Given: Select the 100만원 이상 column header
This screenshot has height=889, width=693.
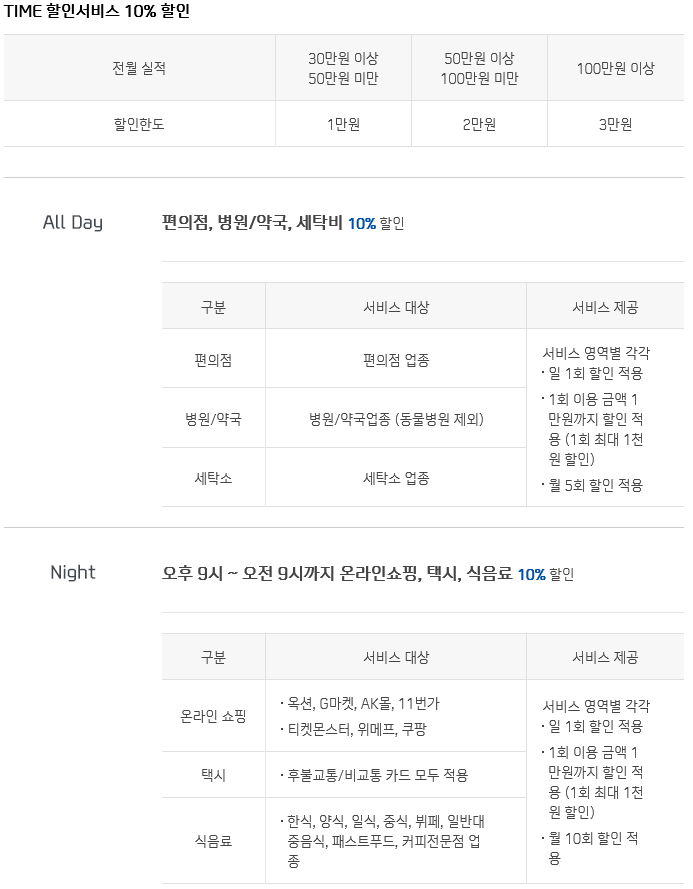Looking at the screenshot, I should pos(616,68).
